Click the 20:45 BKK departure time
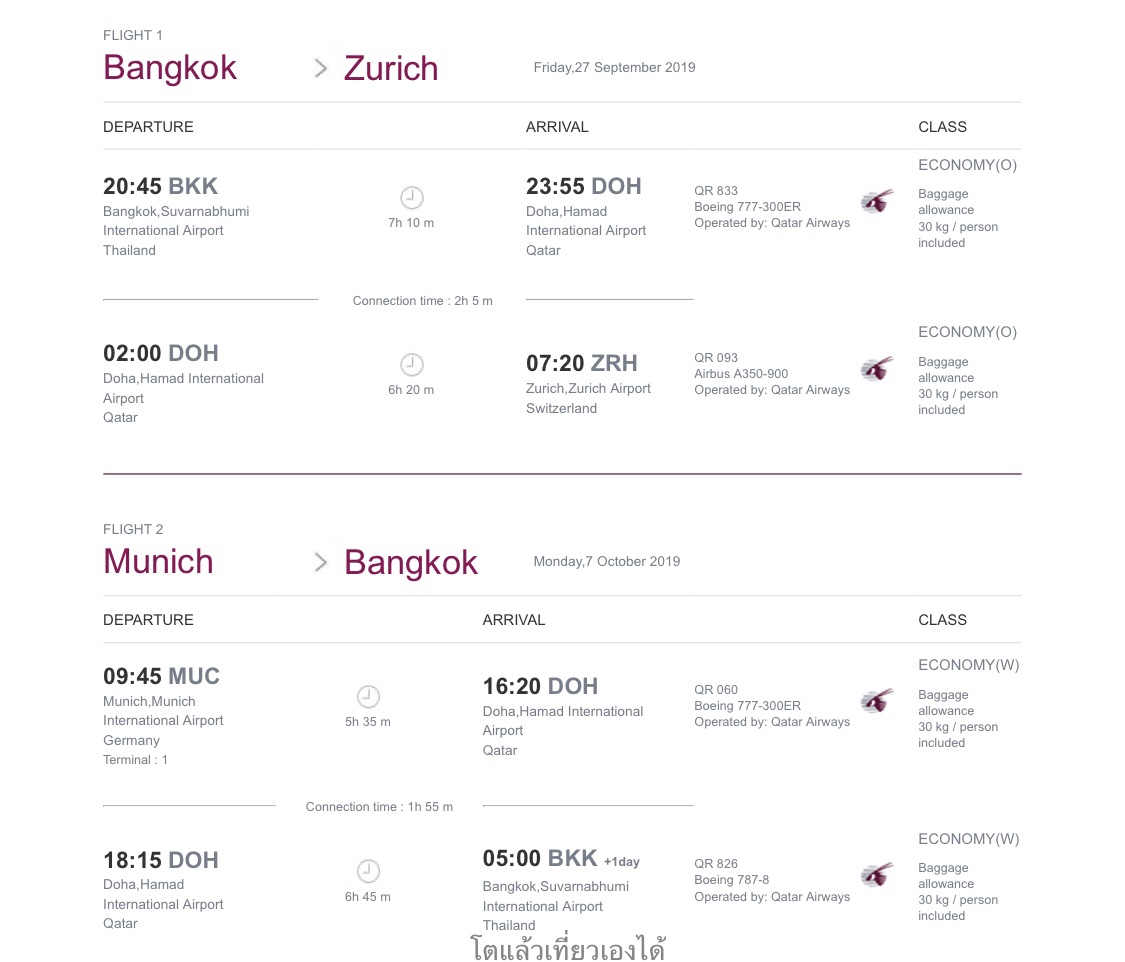The width and height of the screenshot is (1125, 962). click(x=161, y=187)
